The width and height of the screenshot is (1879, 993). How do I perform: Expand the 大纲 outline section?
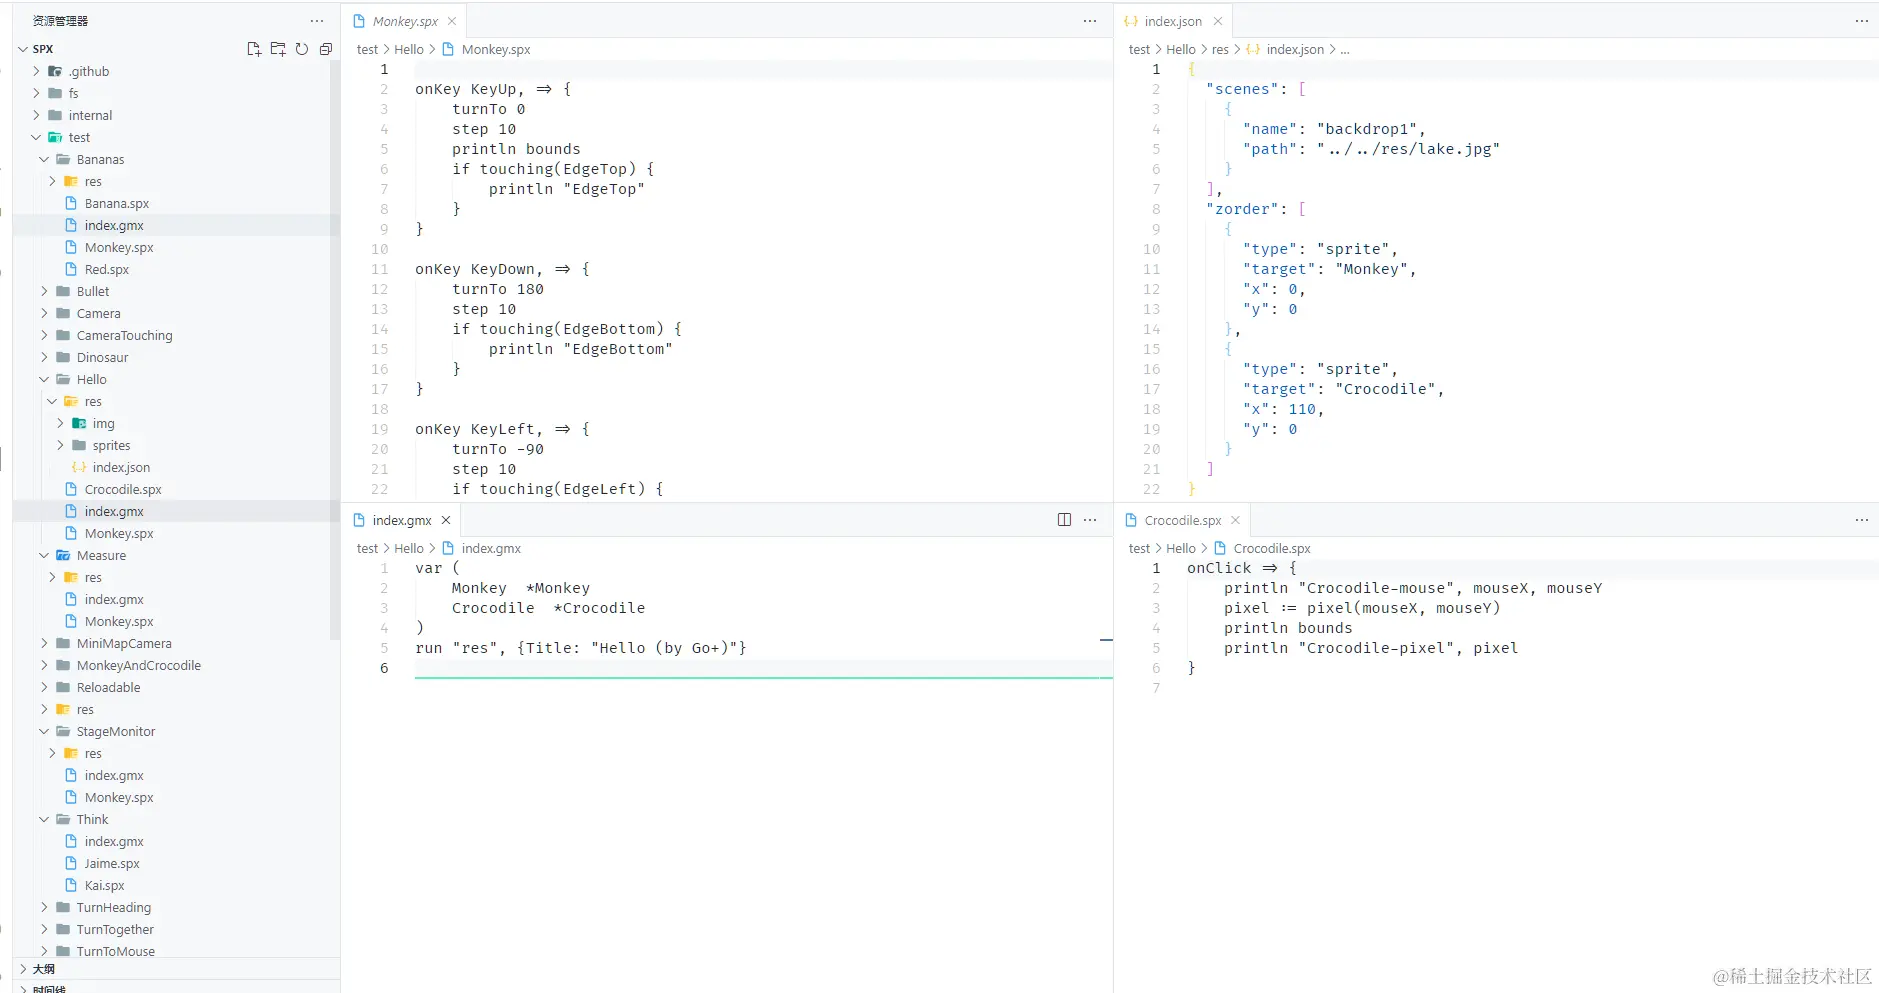(x=23, y=969)
